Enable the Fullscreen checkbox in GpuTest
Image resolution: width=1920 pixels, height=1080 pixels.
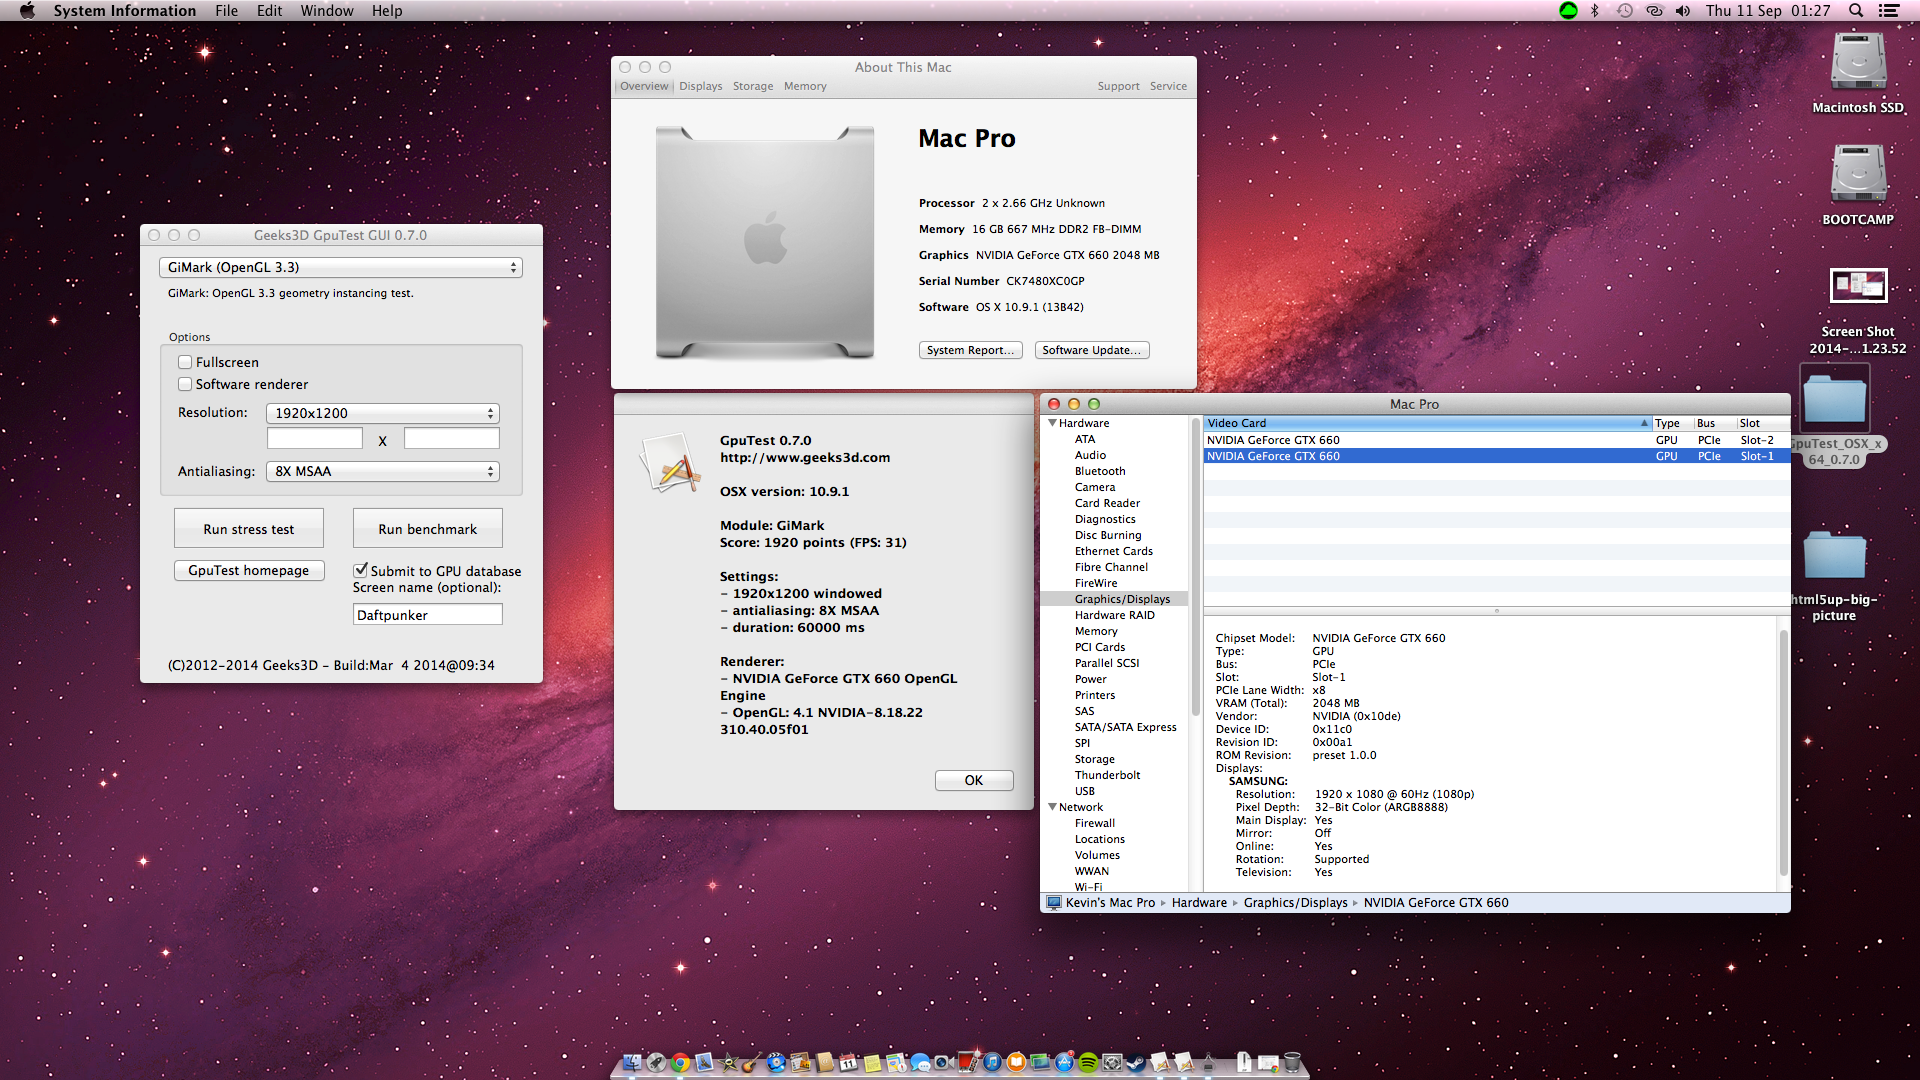(x=185, y=362)
